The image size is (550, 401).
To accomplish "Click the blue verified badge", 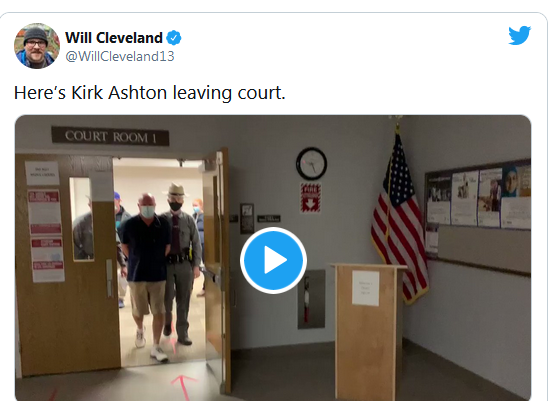I will [174, 38].
